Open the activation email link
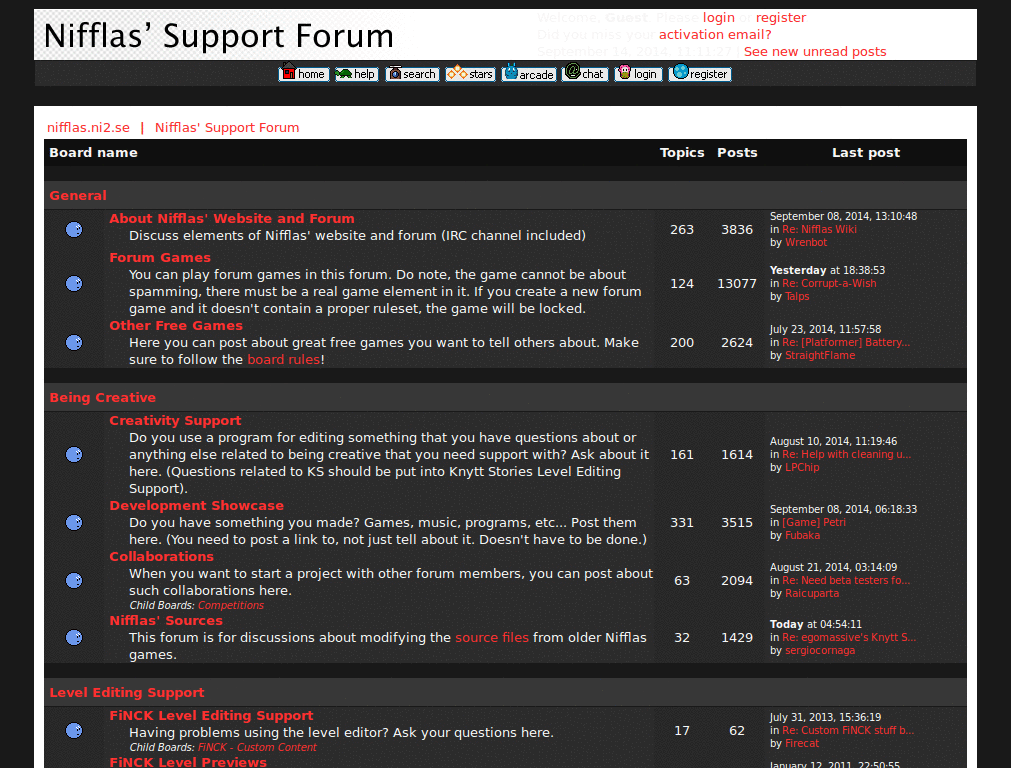The width and height of the screenshot is (1024, 768). click(714, 35)
